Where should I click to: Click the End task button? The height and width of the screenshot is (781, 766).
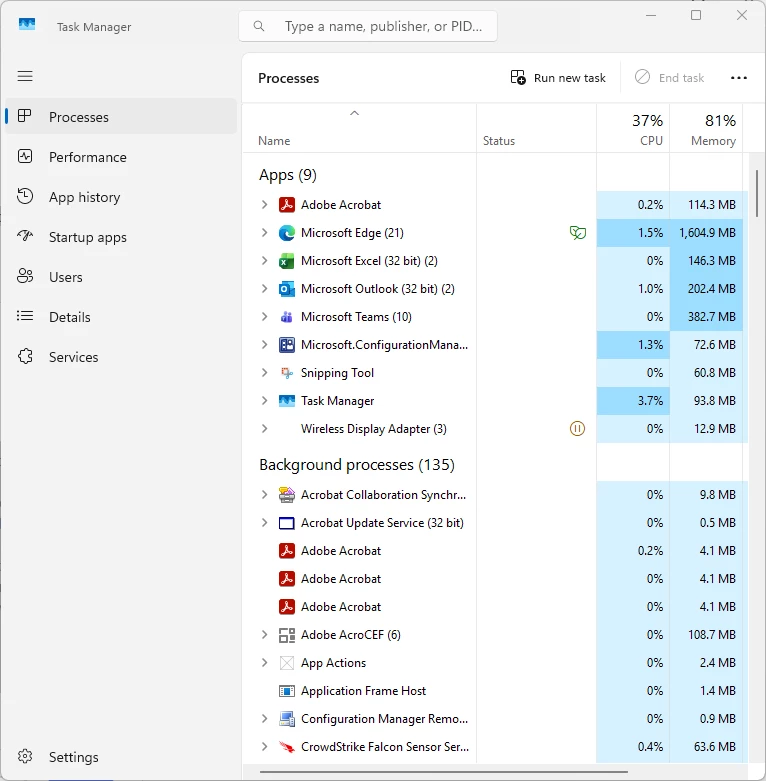pos(669,78)
